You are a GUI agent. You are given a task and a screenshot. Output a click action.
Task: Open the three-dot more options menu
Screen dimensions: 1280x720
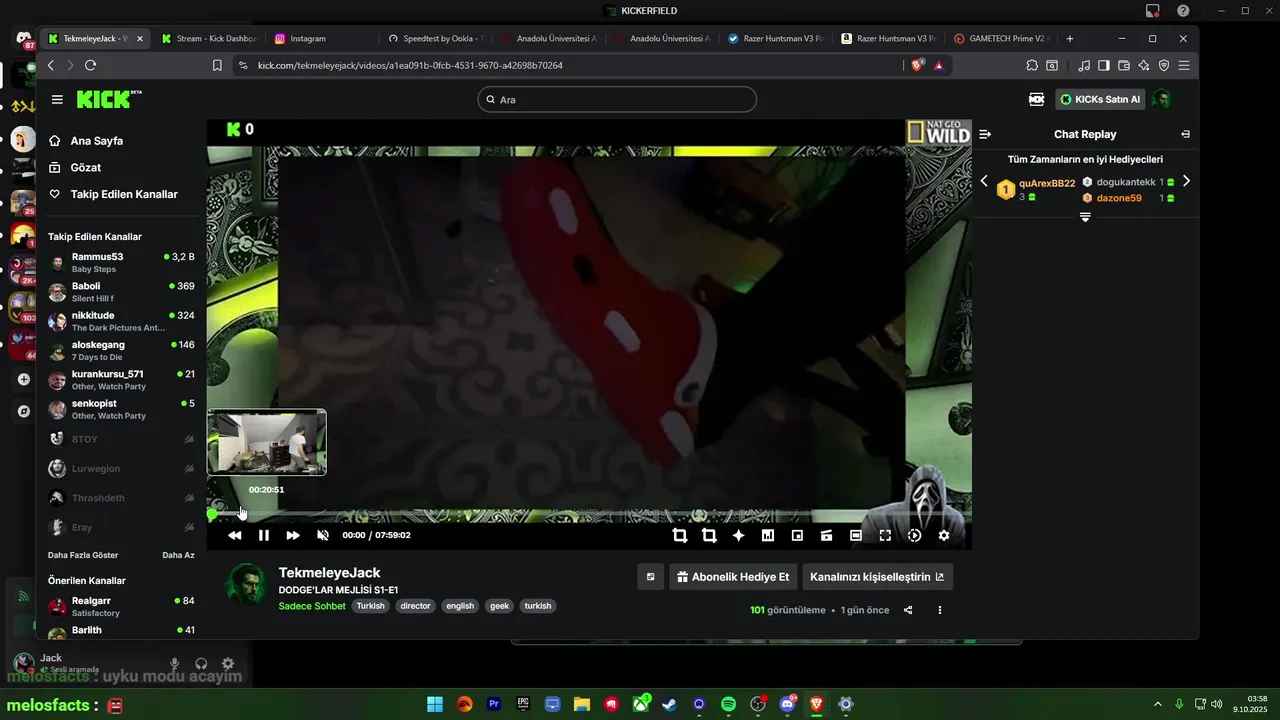939,610
